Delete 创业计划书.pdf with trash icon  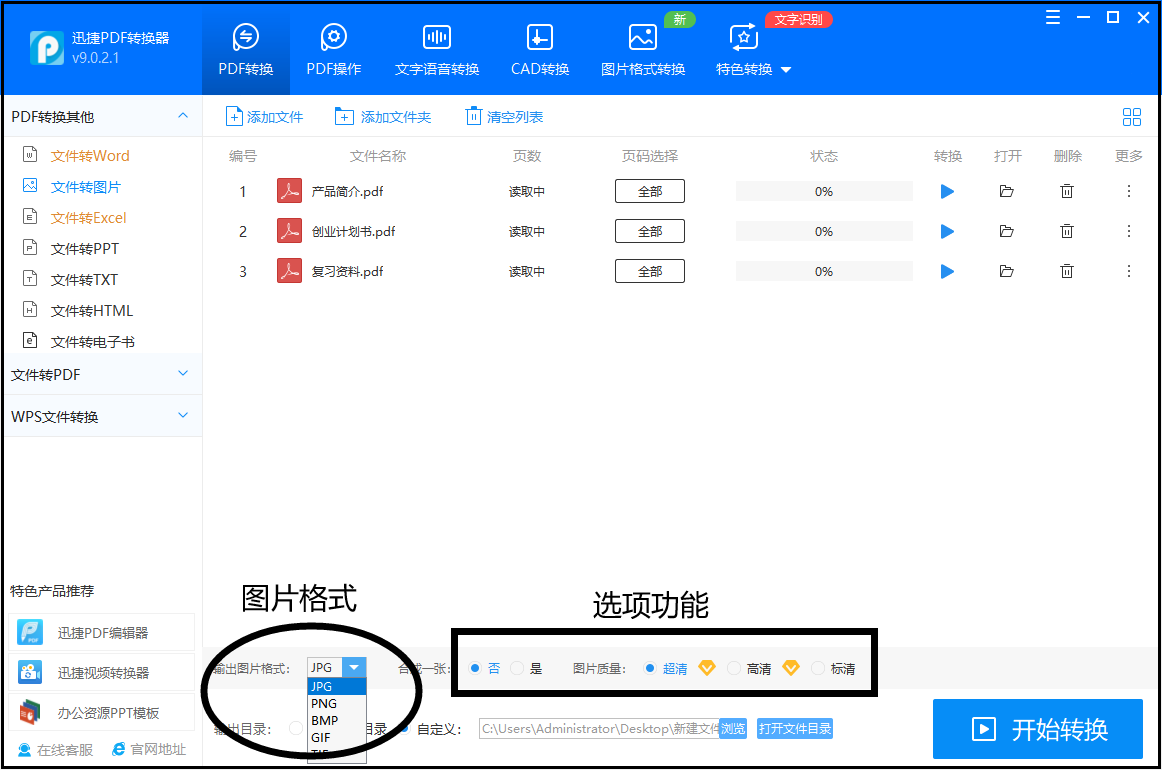pos(1067,231)
